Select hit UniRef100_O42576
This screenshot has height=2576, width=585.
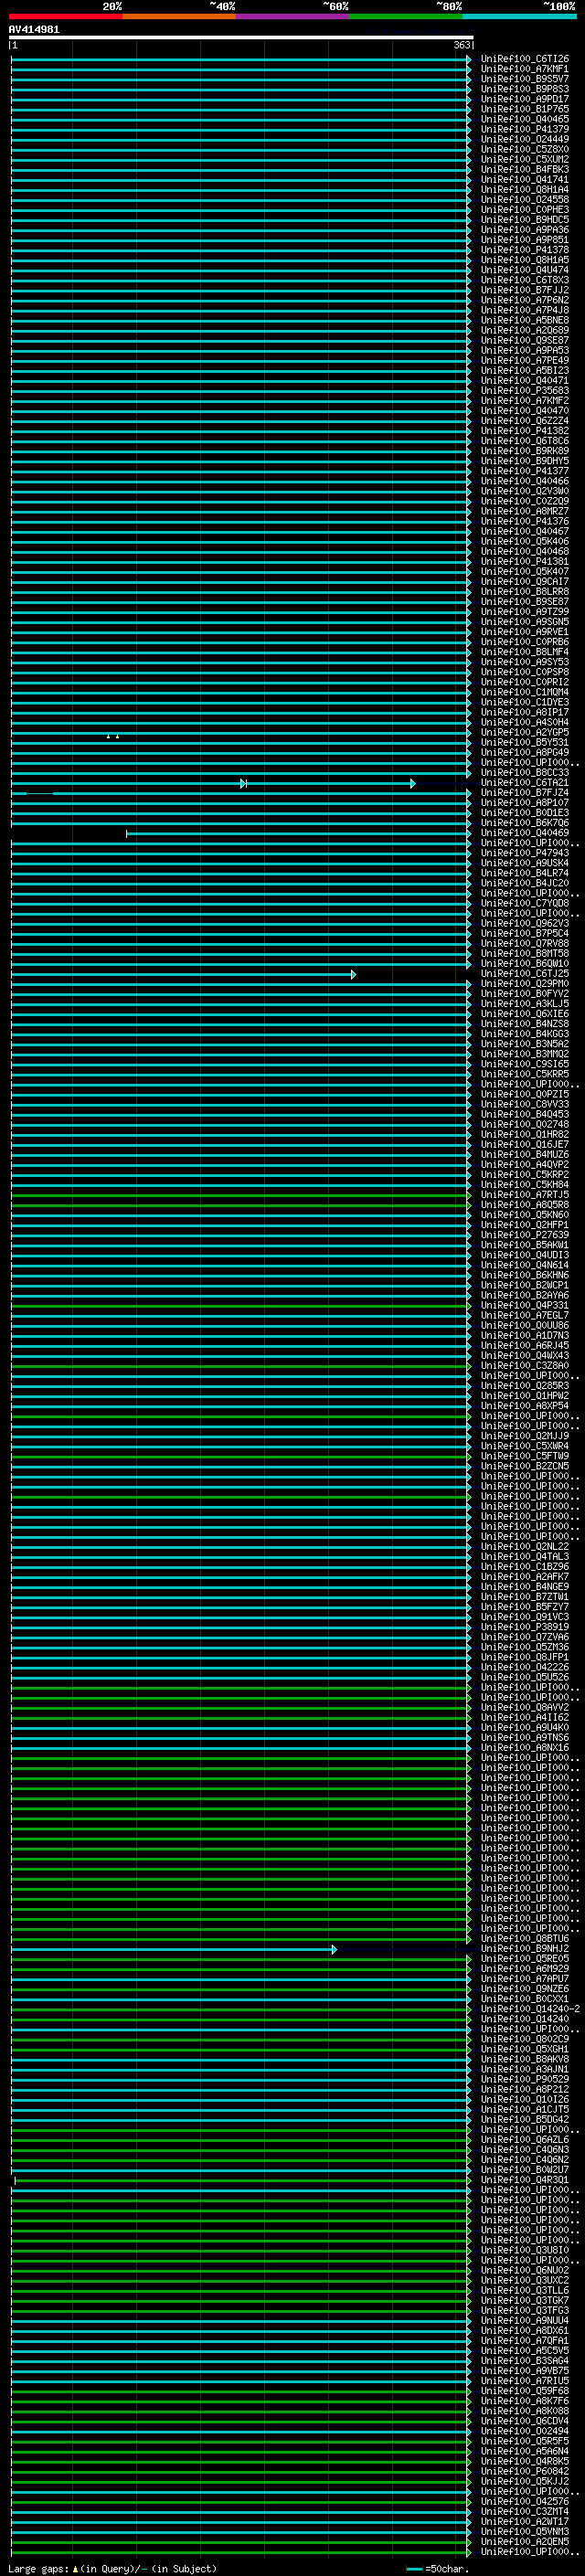point(524,2502)
